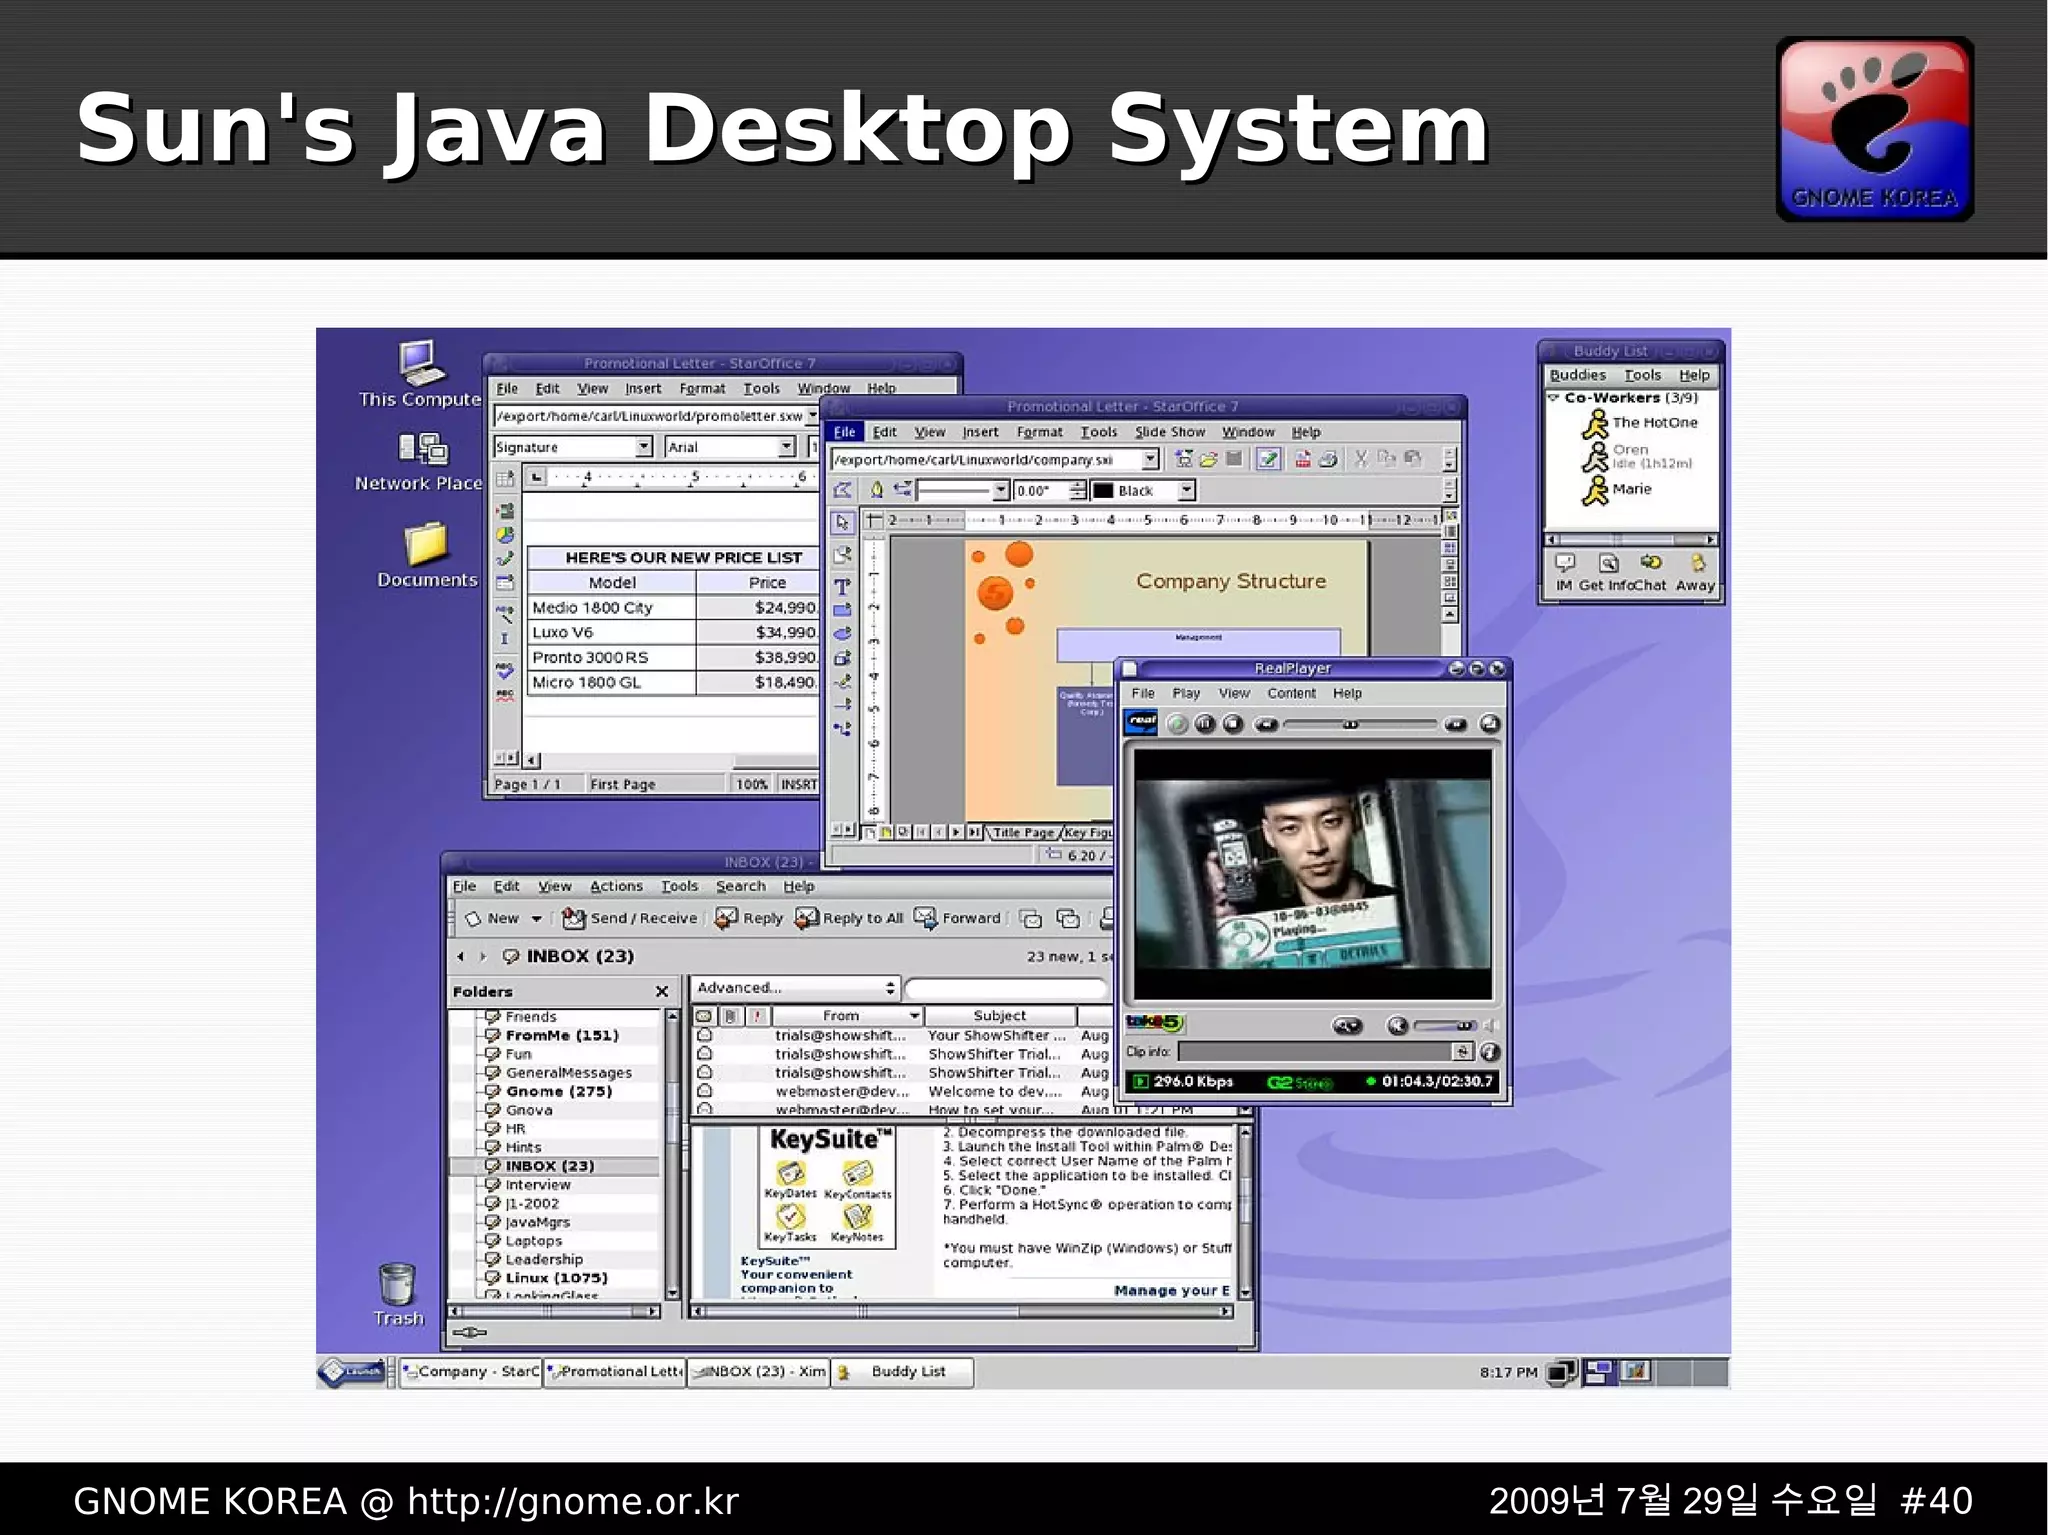
Task: Select the Rectangle tool in Impress
Action: coord(842,610)
